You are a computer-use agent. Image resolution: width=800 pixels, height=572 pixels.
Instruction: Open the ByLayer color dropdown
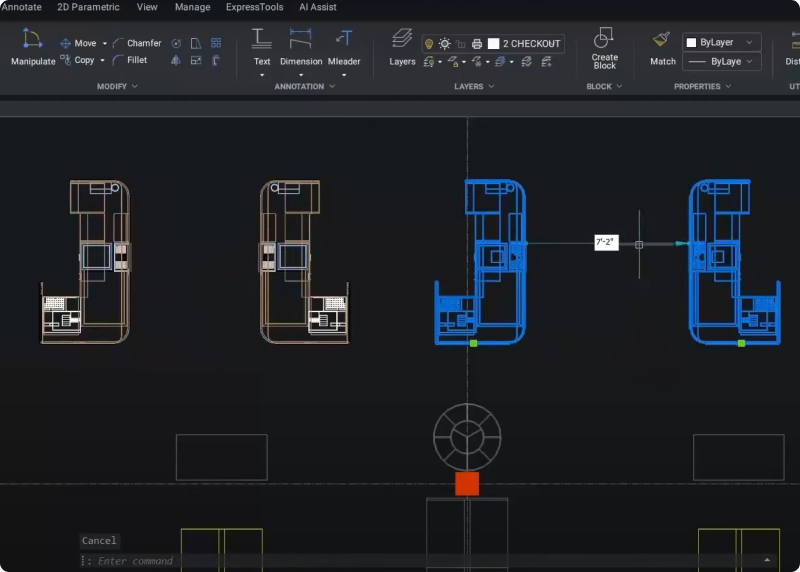(x=721, y=42)
